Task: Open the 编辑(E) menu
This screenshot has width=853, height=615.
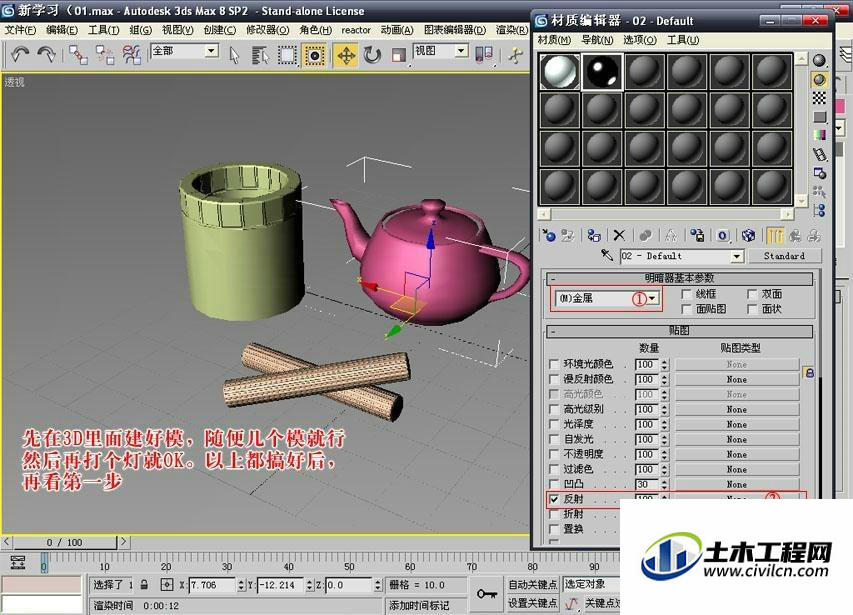Action: (62, 30)
